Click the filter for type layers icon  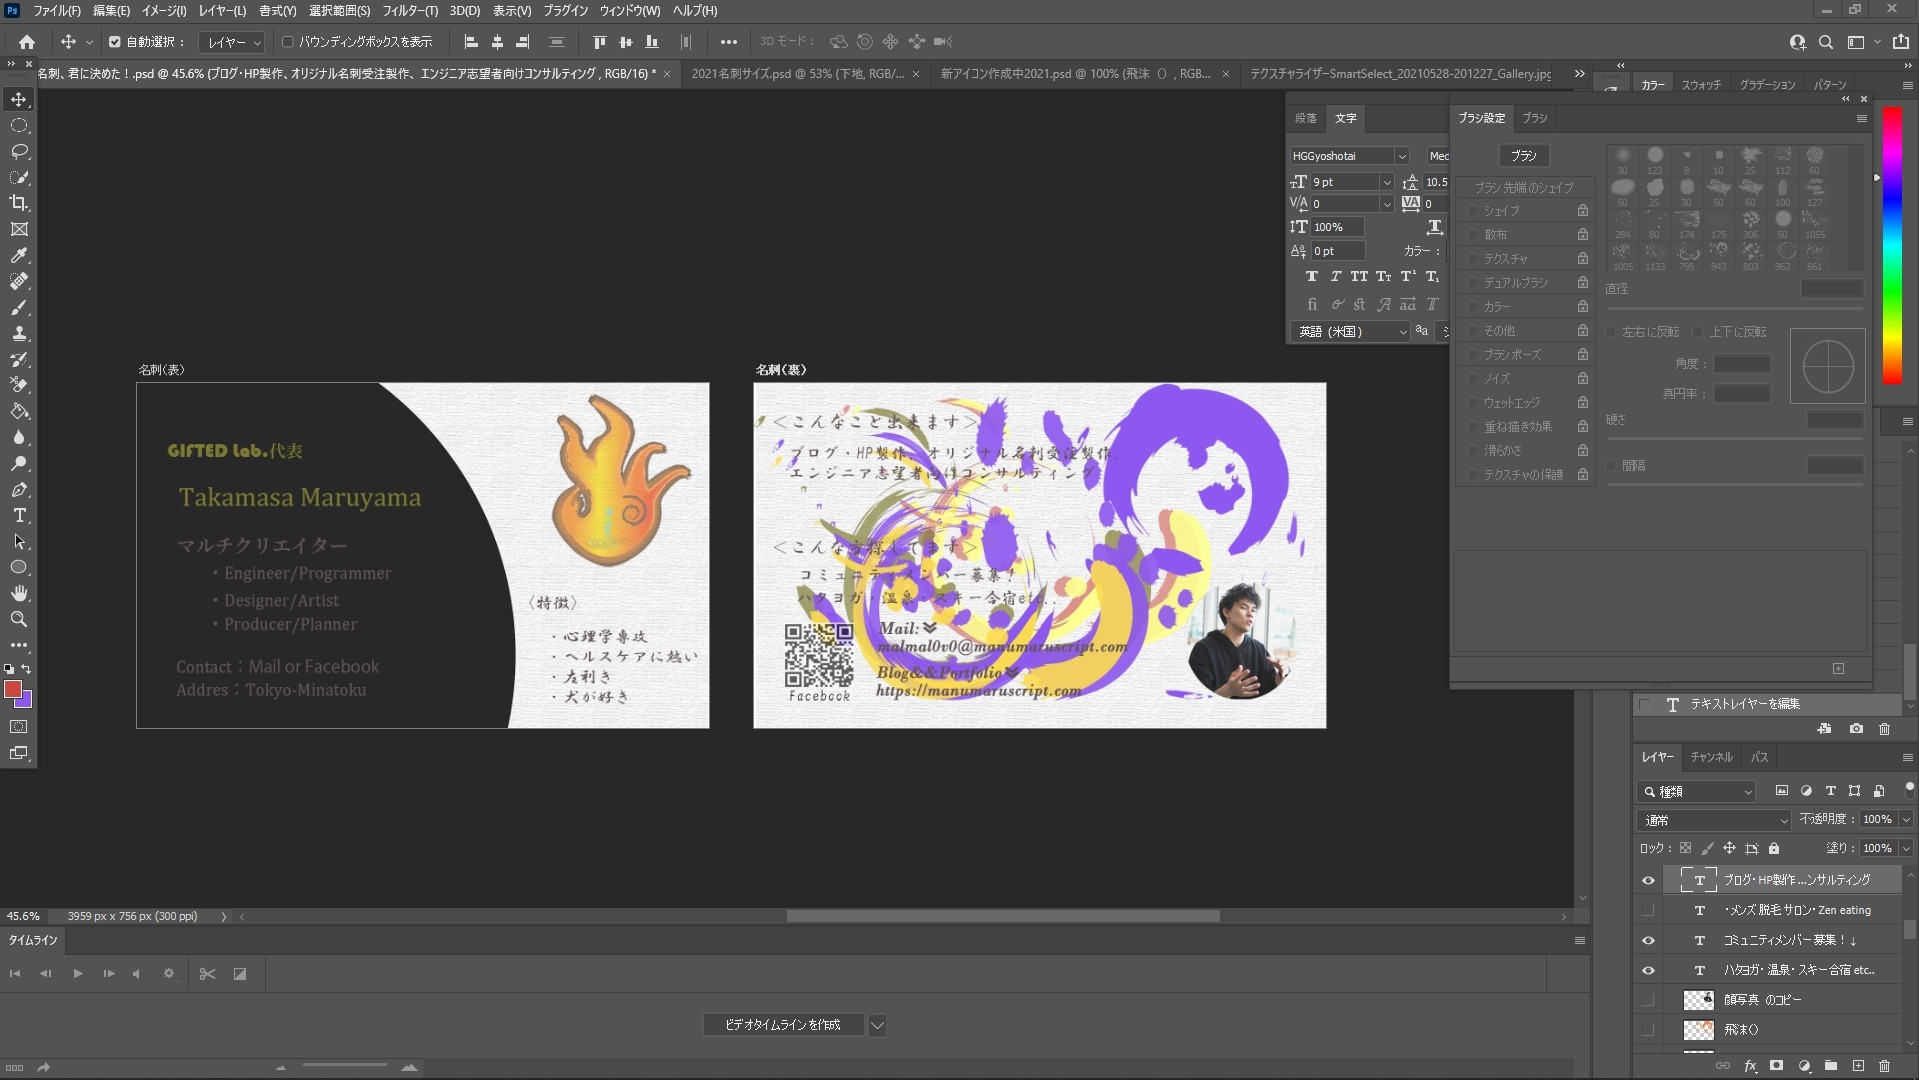[1830, 791]
